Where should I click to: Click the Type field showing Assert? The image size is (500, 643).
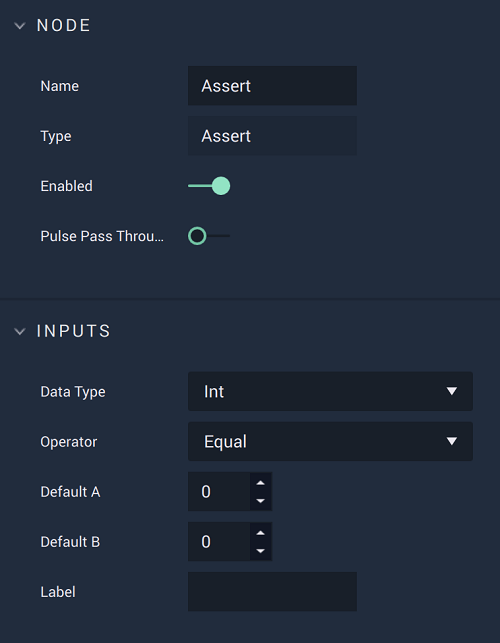tap(272, 136)
